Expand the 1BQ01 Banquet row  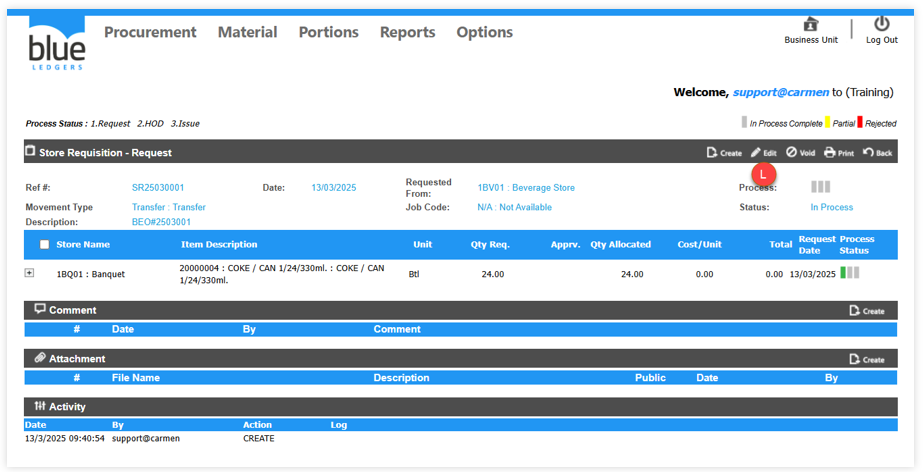[x=30, y=273]
